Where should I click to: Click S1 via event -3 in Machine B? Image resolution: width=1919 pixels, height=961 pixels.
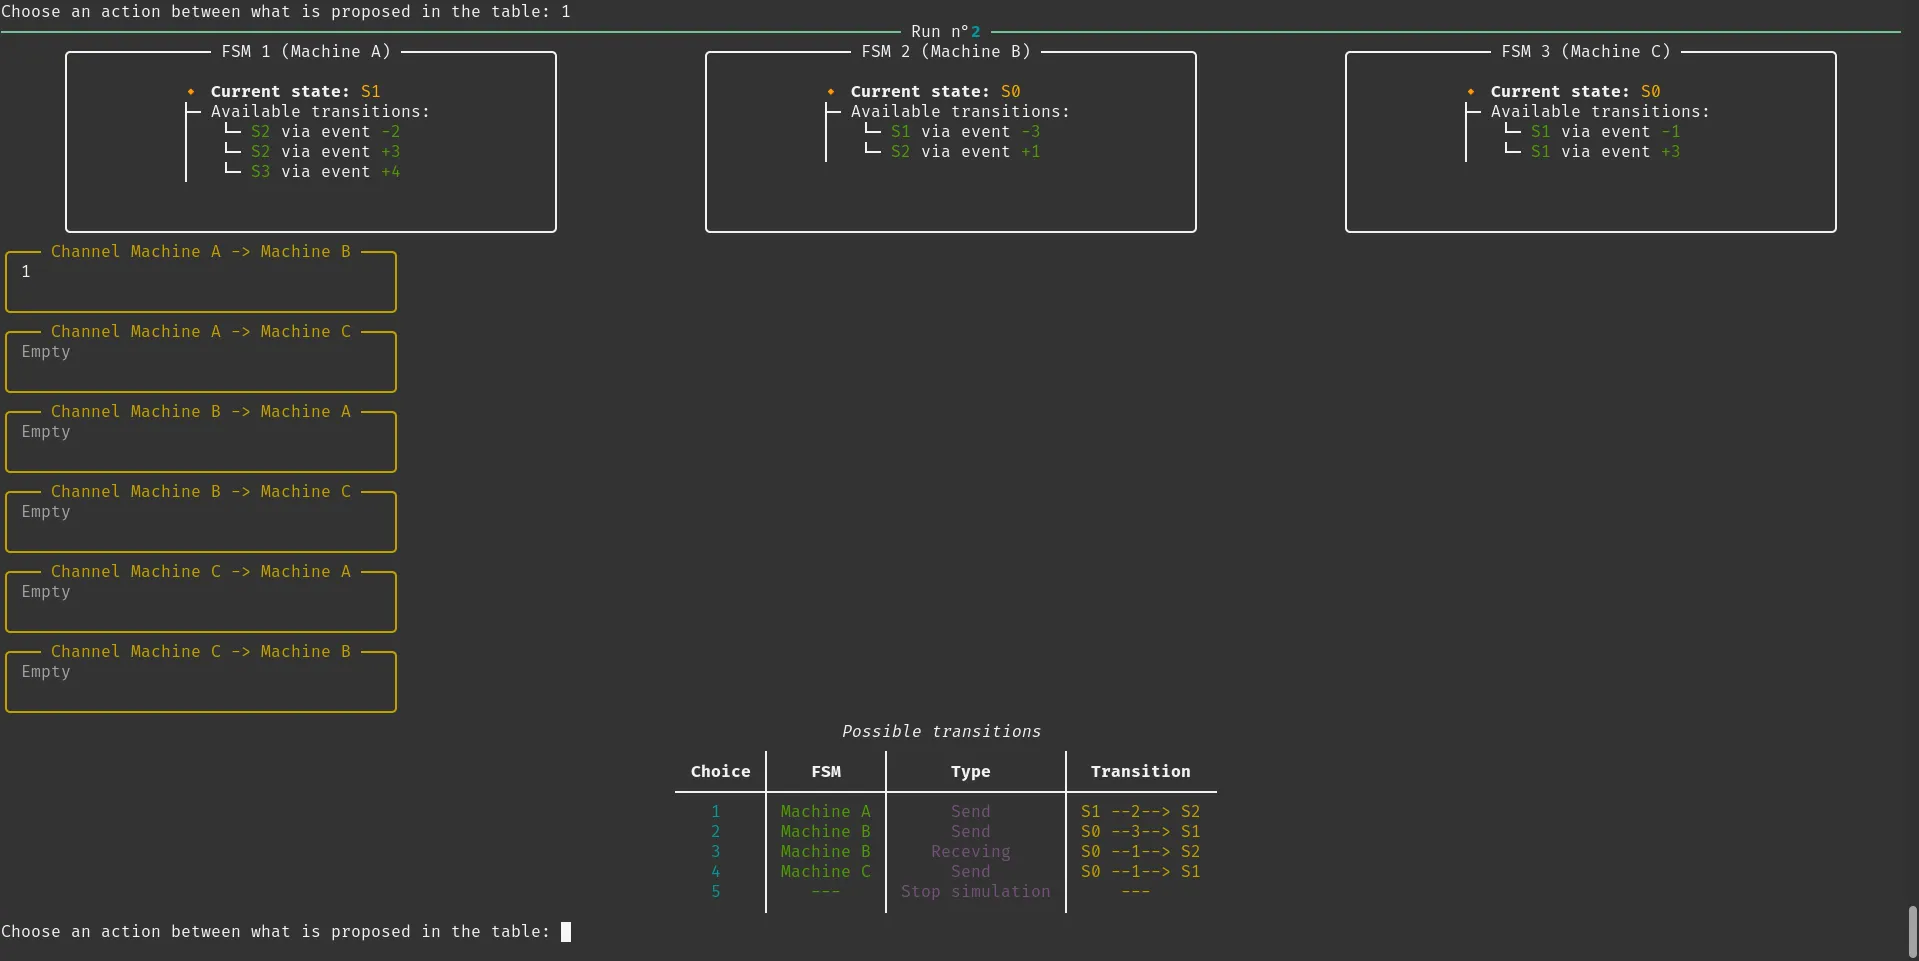965,132
